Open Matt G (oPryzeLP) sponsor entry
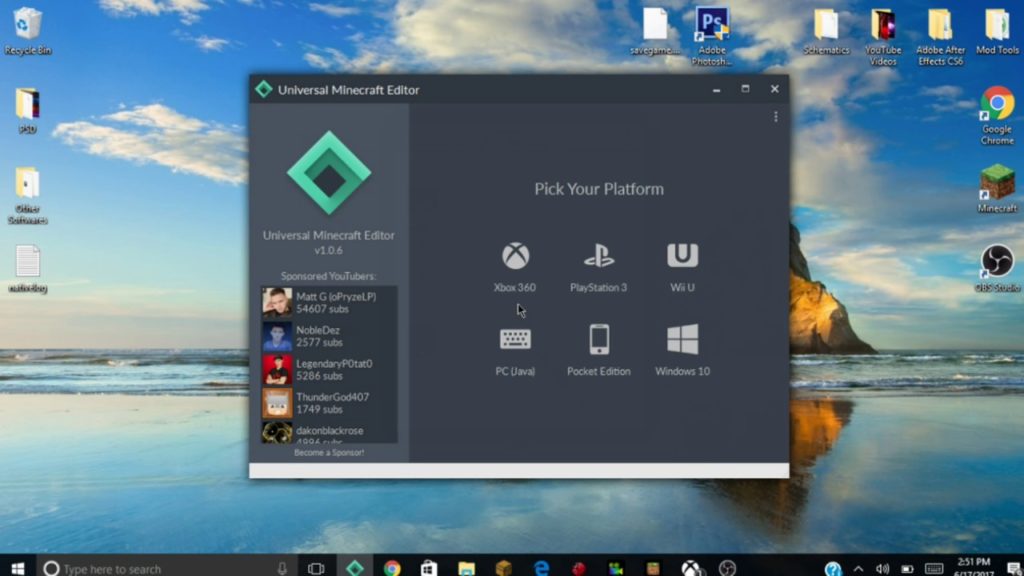Image resolution: width=1024 pixels, height=576 pixels. click(329, 302)
